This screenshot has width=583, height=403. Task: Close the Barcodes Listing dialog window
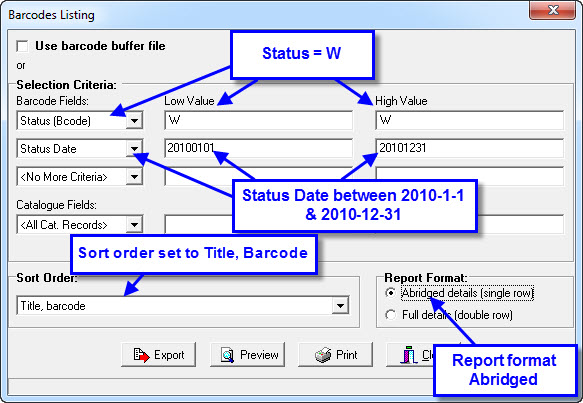click(552, 10)
